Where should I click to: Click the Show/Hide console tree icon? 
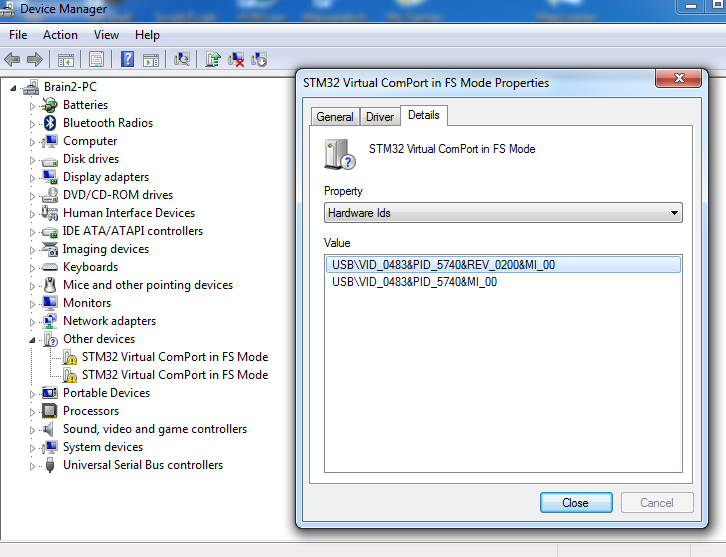click(x=65, y=60)
